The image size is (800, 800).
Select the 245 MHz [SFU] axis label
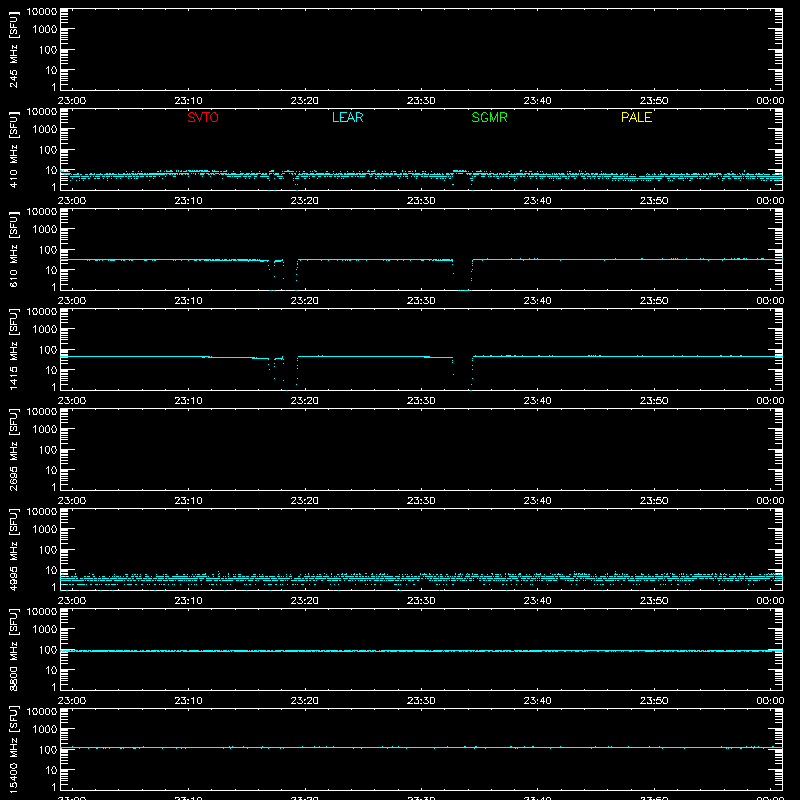click(13, 49)
